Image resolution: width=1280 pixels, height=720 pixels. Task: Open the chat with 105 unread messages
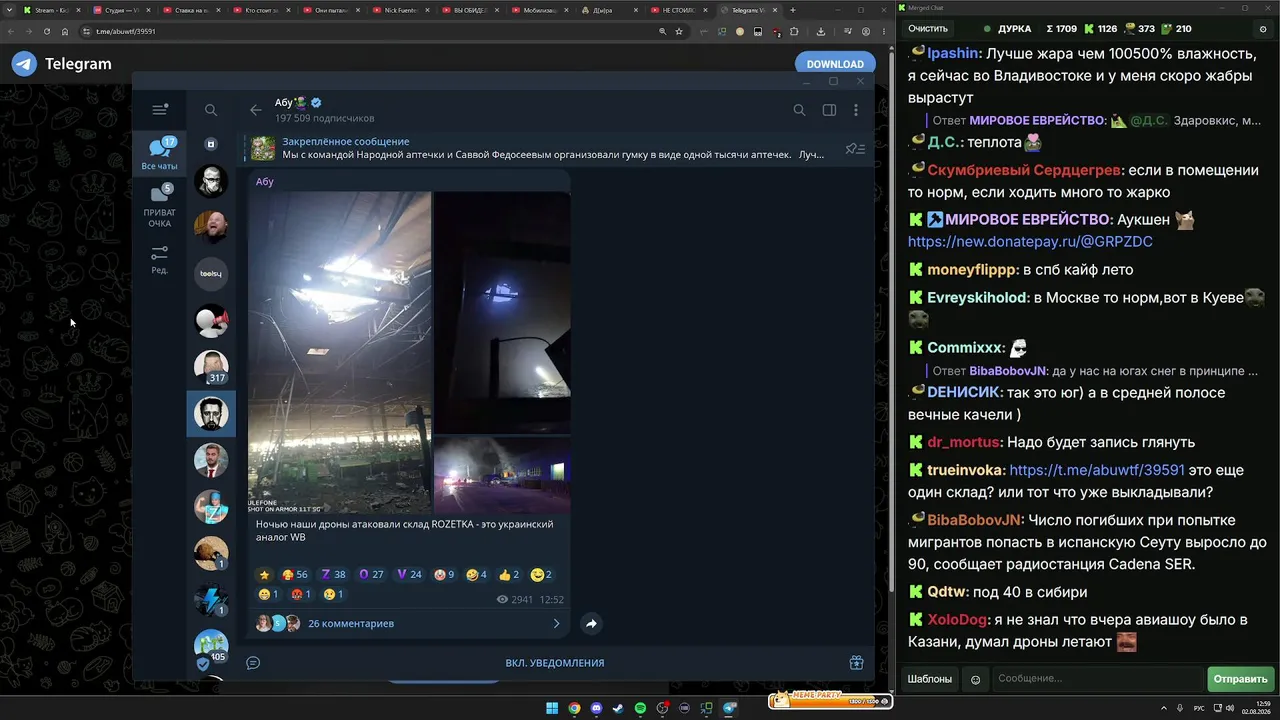tap(211, 646)
